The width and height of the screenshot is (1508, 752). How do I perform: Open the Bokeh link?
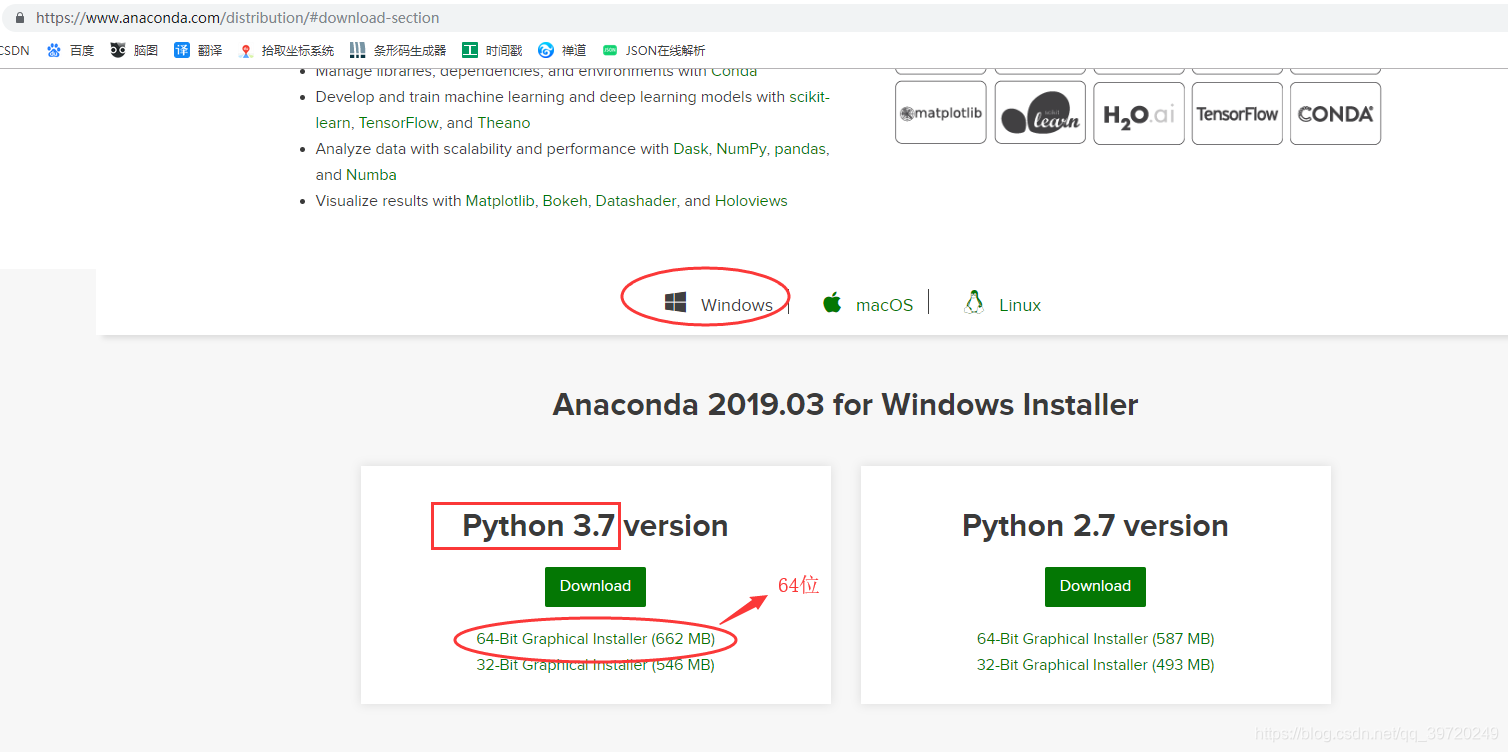click(x=565, y=201)
